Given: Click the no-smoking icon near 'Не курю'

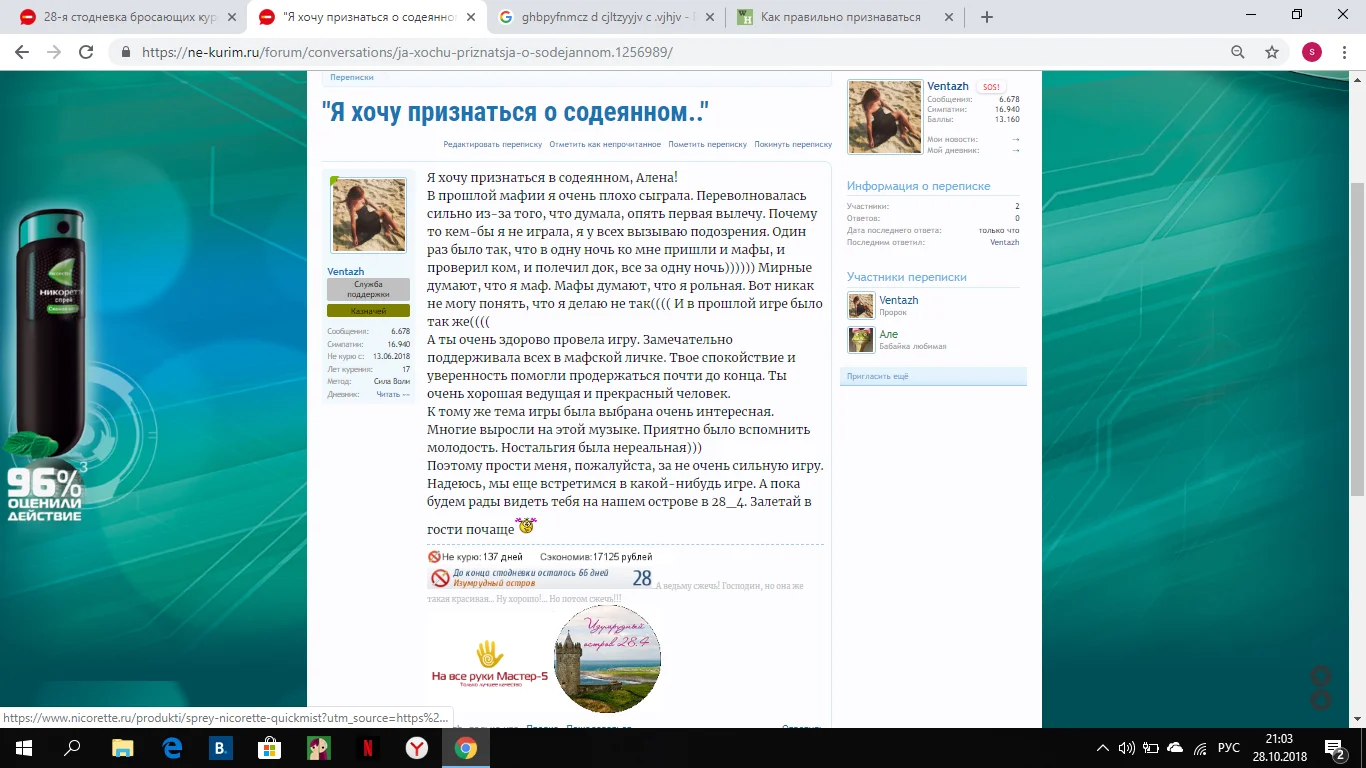Looking at the screenshot, I should pos(434,556).
